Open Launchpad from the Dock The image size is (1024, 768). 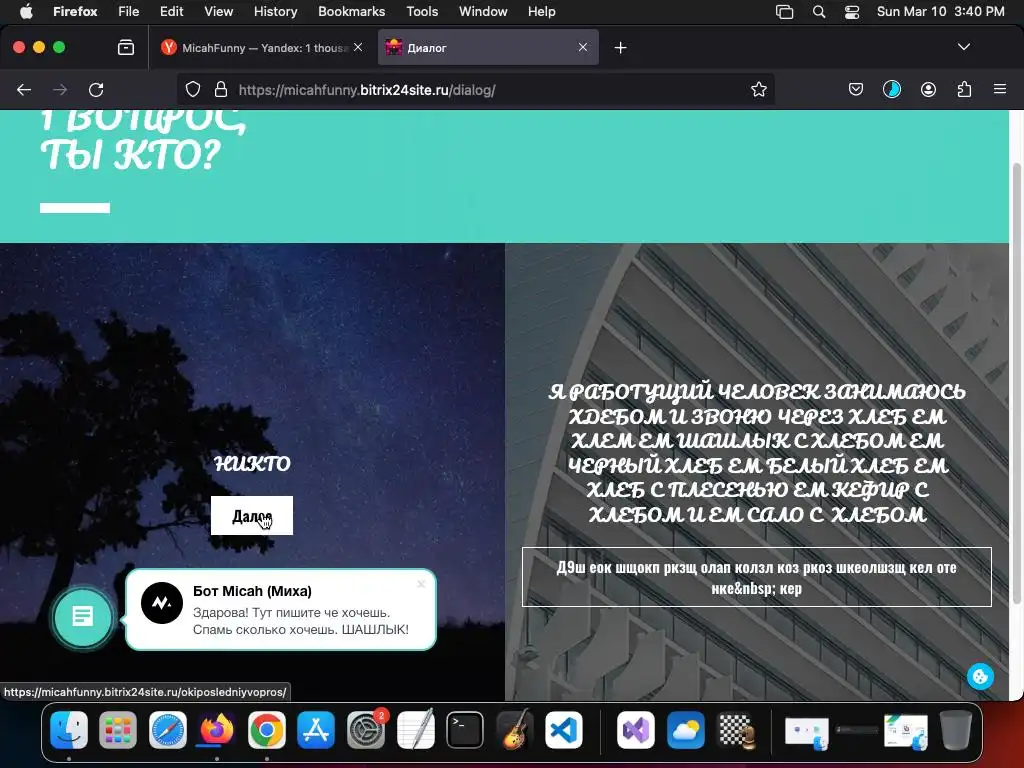pyautogui.click(x=118, y=729)
